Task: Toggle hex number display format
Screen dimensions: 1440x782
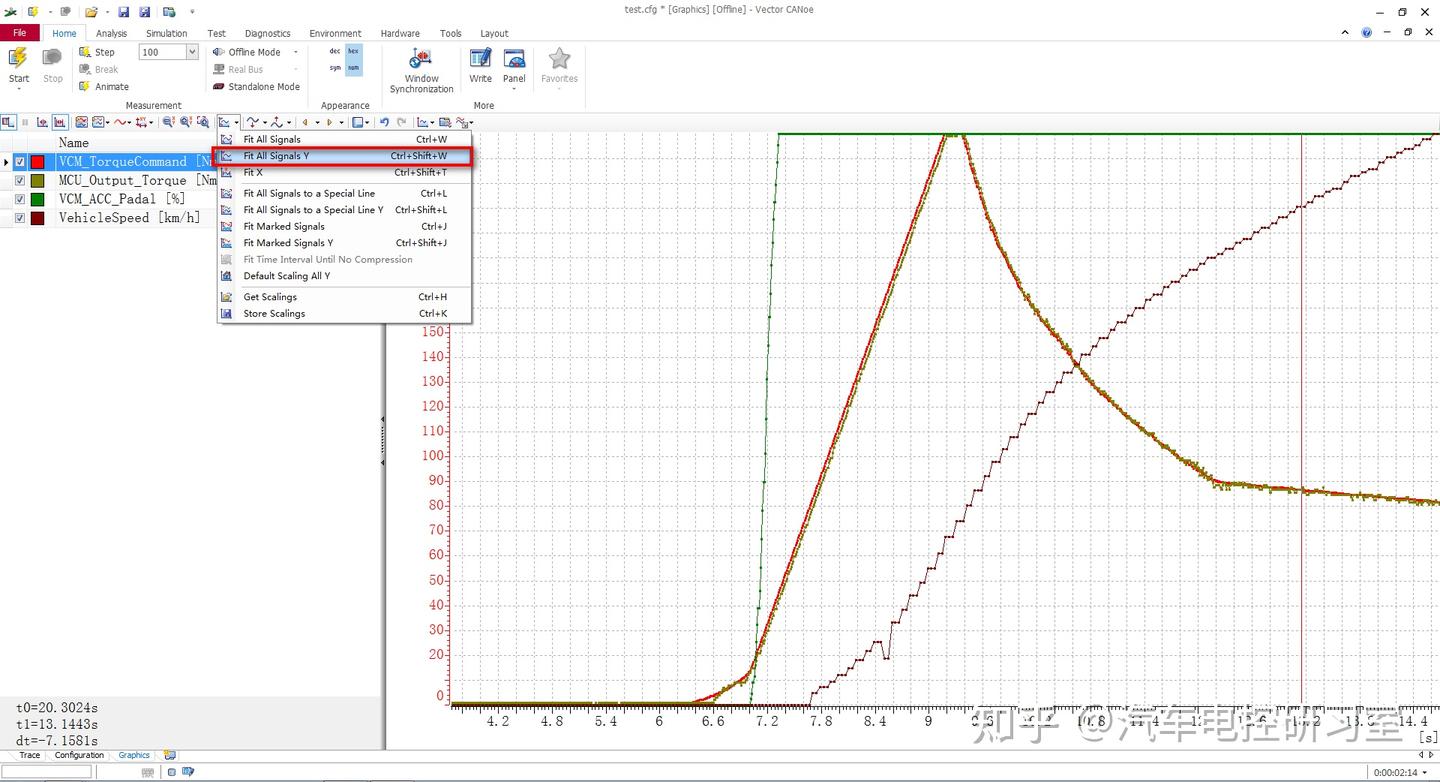Action: coord(353,51)
